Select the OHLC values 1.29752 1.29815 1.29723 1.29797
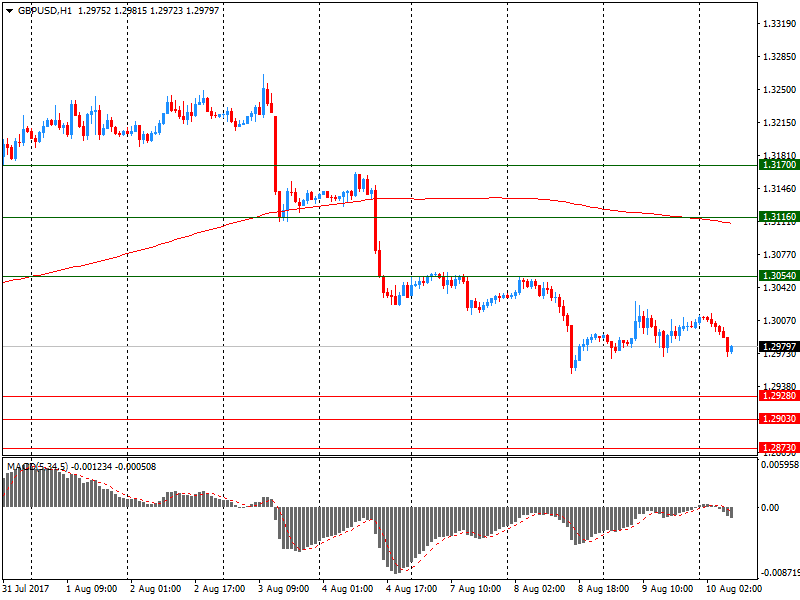 tap(148, 11)
